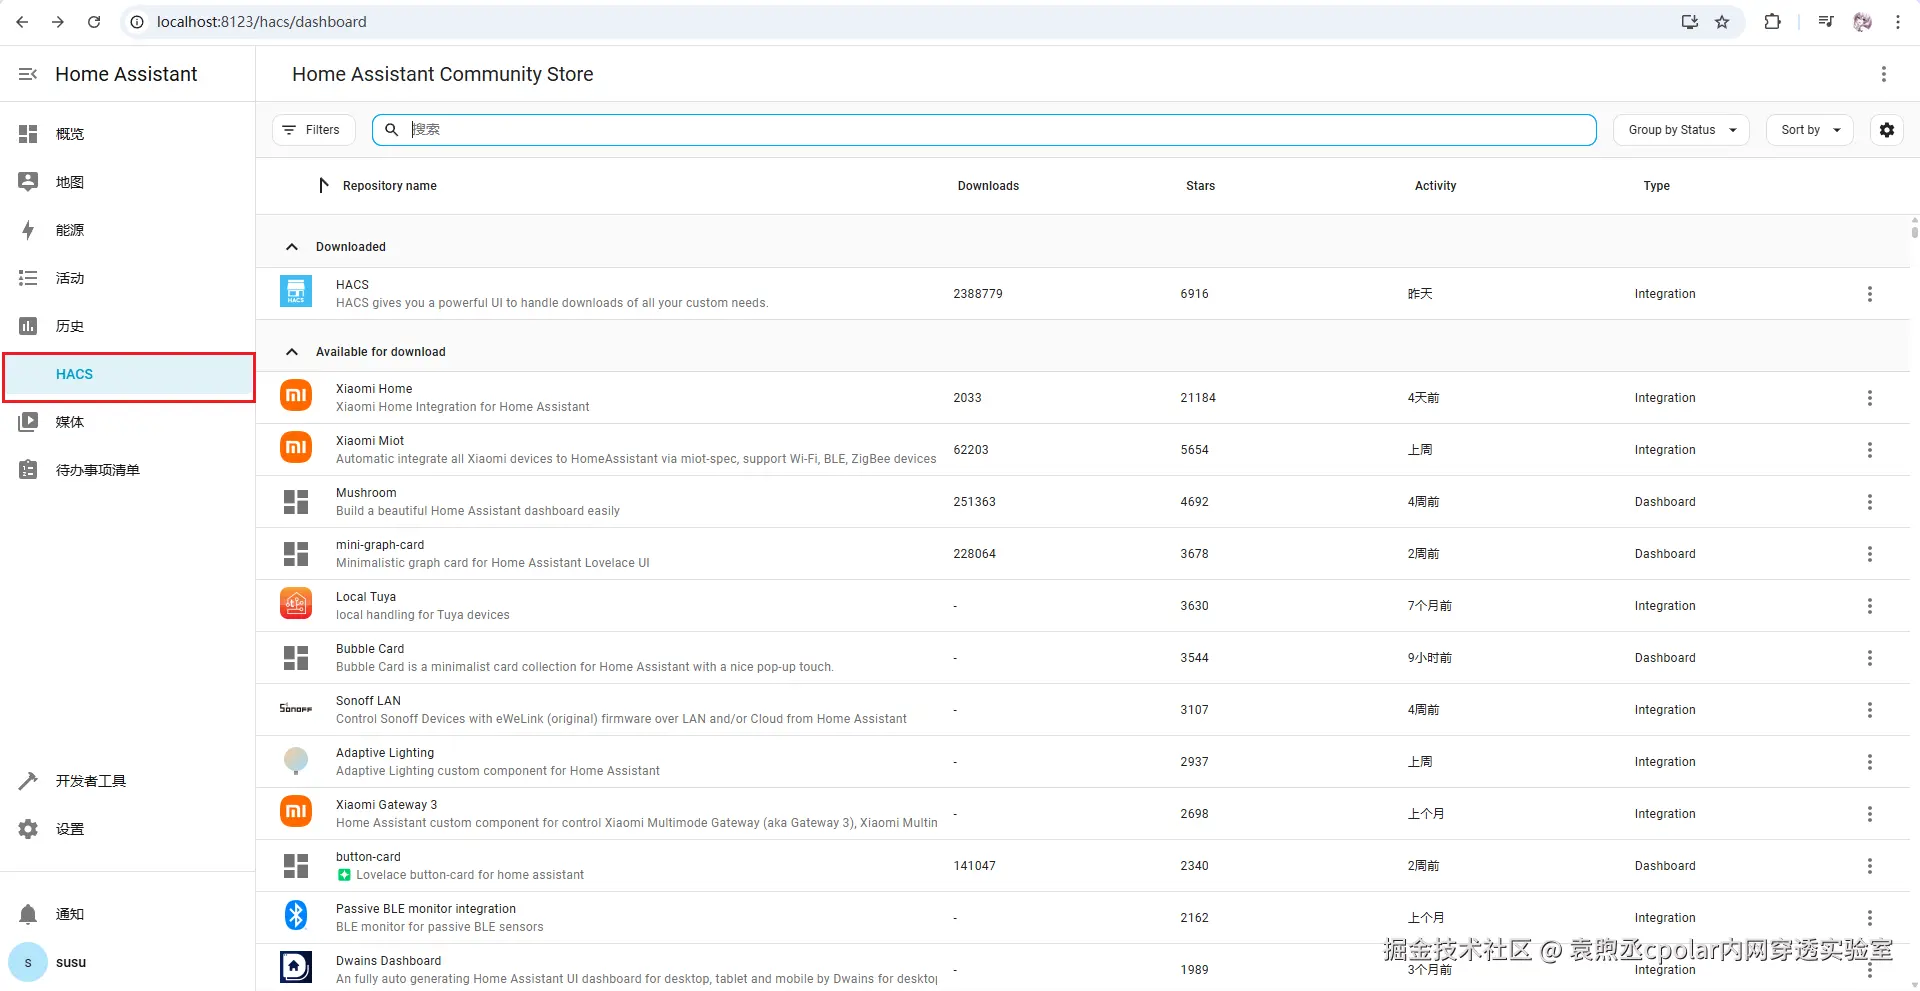The image size is (1920, 991).
Task: Focus the 搜索 search field
Action: 984,130
